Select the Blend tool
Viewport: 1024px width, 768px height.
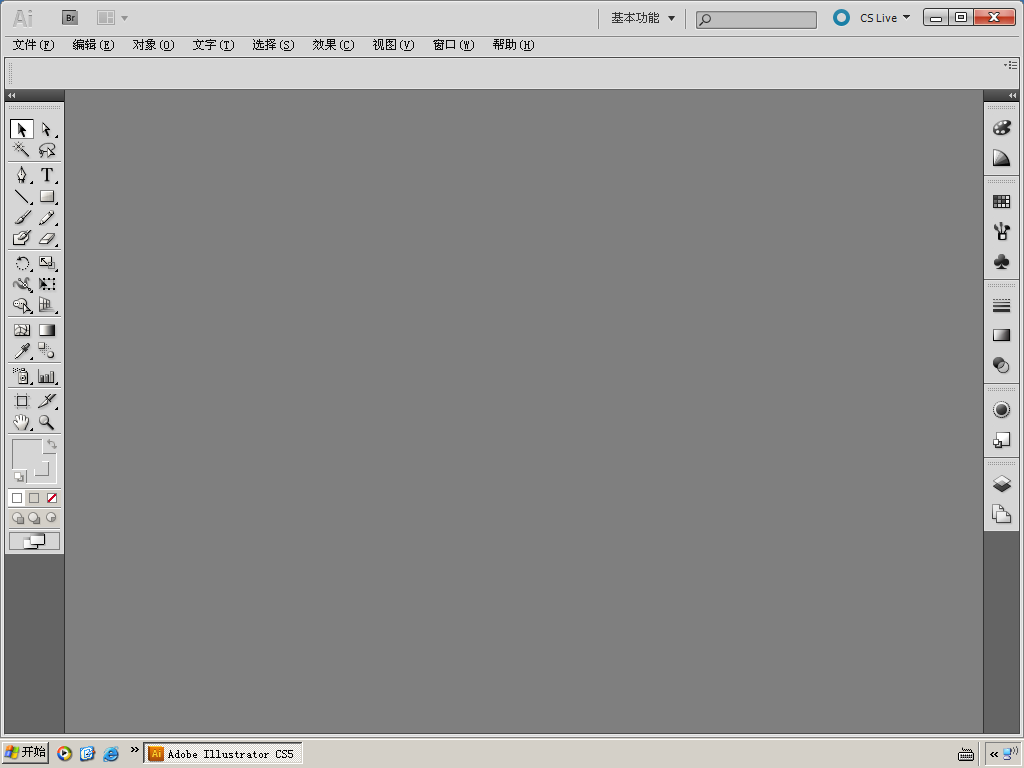coord(46,351)
